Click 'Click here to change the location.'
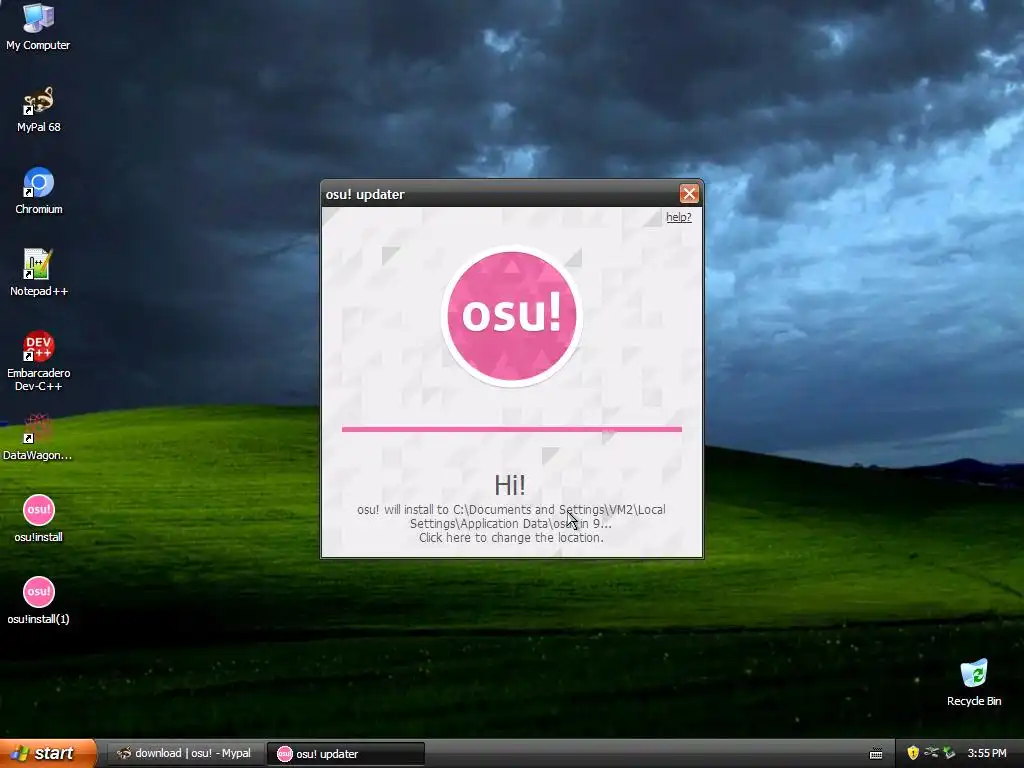The image size is (1024, 768). click(x=511, y=537)
